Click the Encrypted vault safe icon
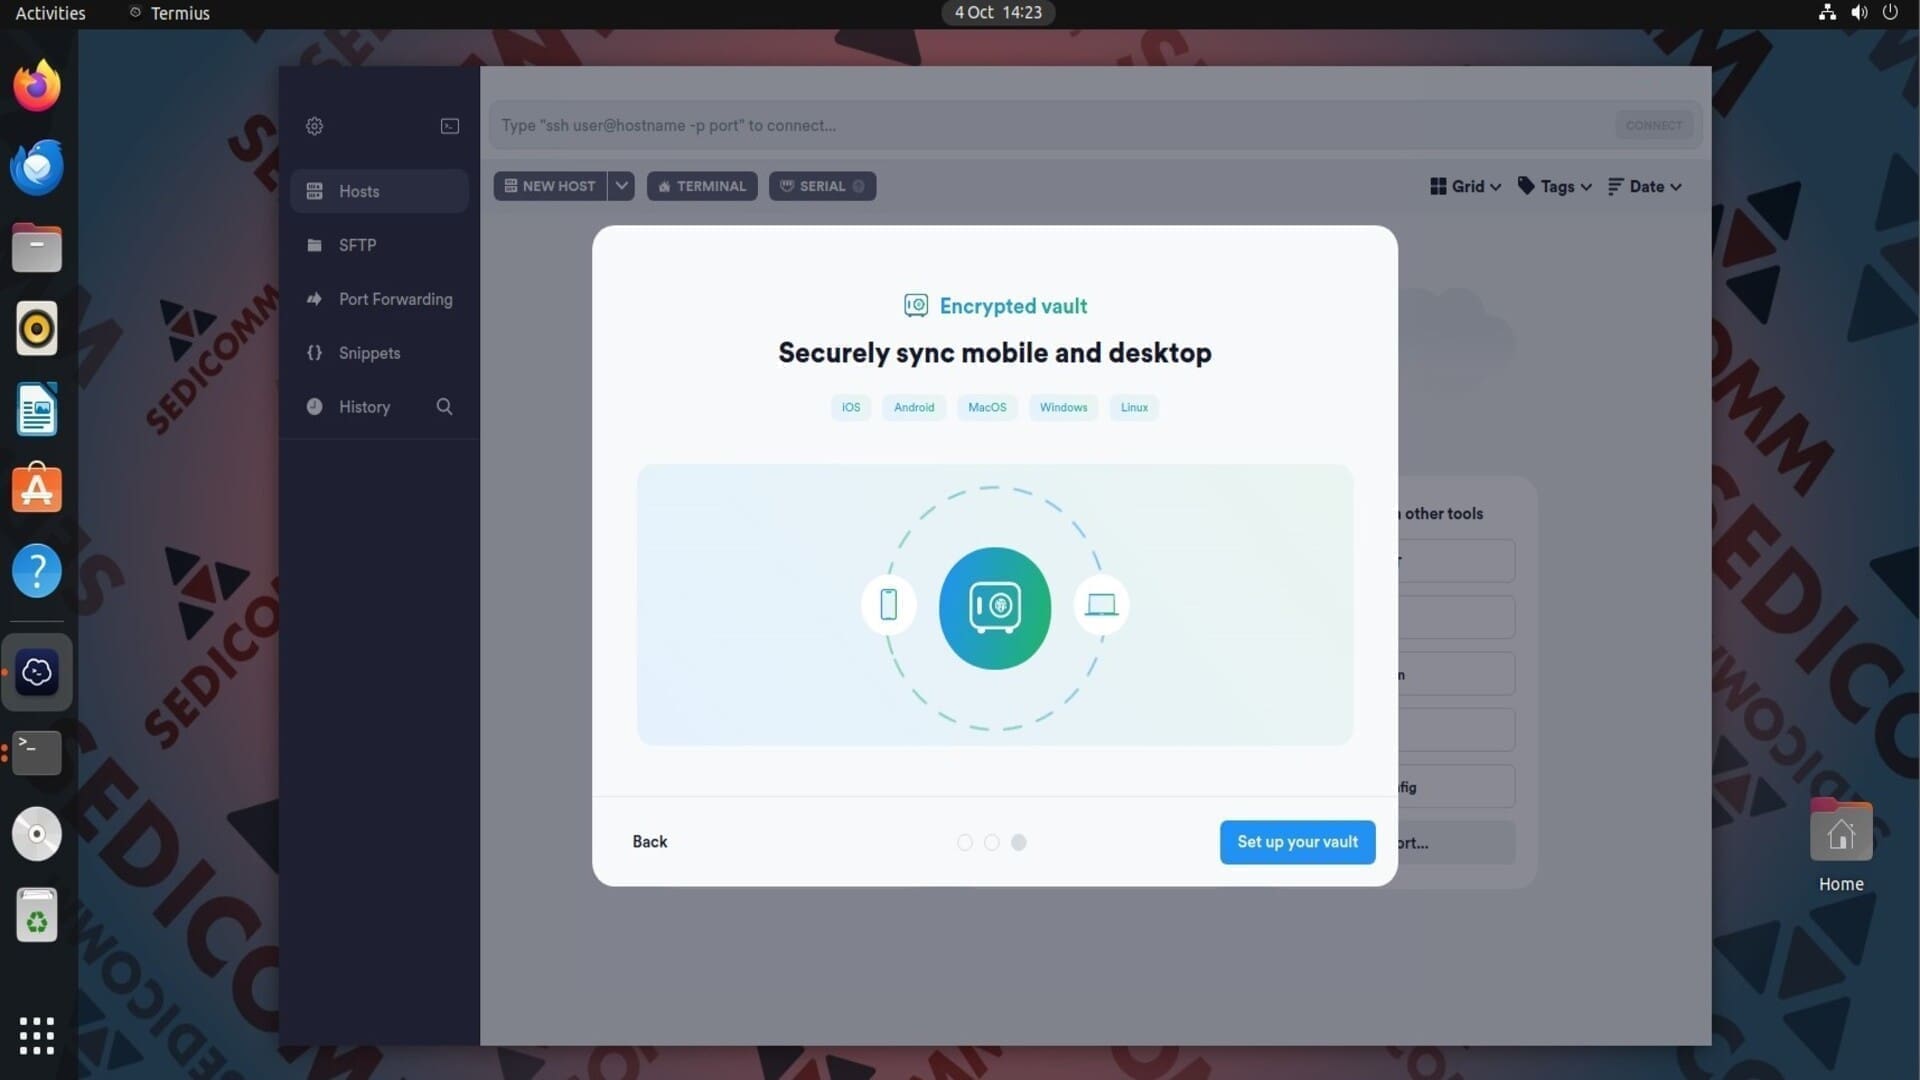Viewport: 1920px width, 1080px height. [915, 305]
